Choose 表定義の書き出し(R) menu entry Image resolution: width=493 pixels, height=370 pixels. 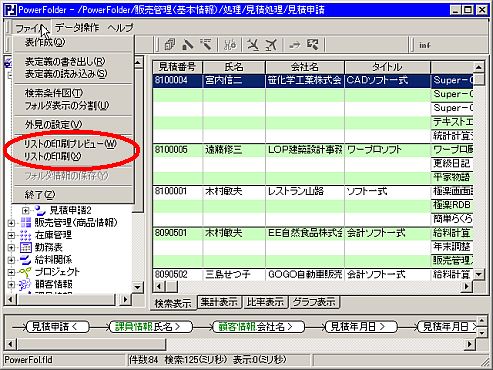[x=73, y=61]
